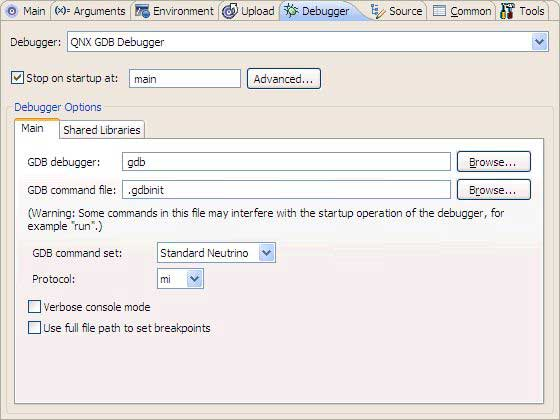Click the stop-at field containing main
The width and height of the screenshot is (560, 420).
pos(185,79)
